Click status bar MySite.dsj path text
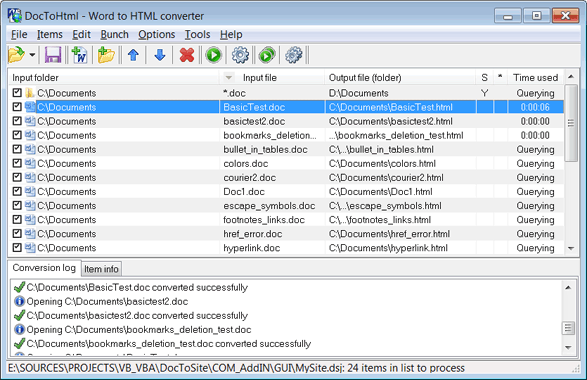This screenshot has height=380, width=587. tap(176, 368)
